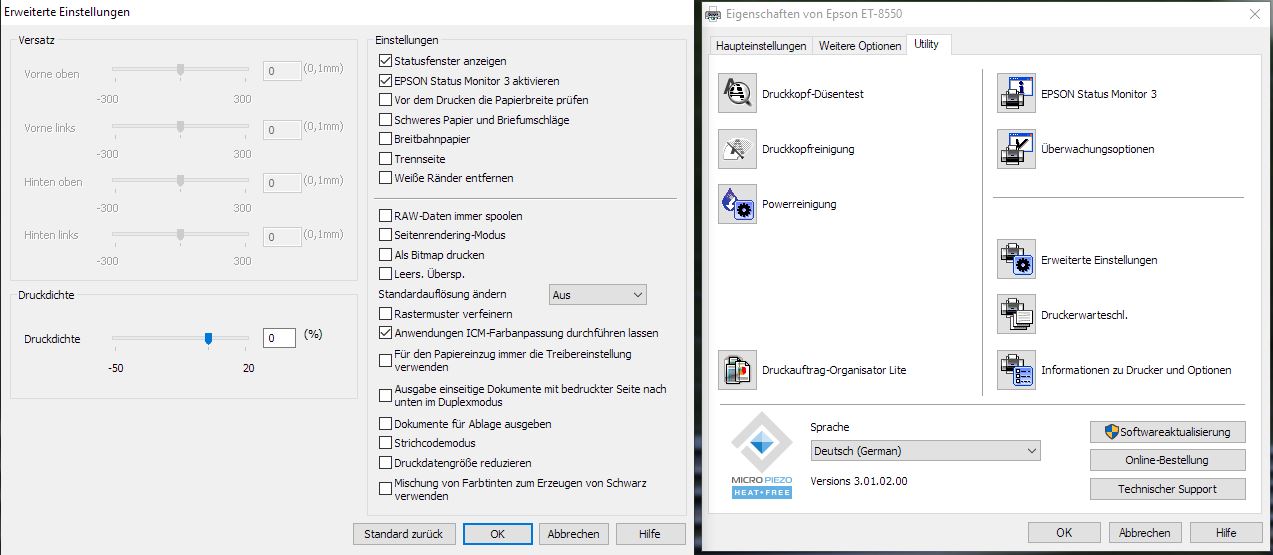Screen dimensions: 1273x555
Task: Enable Strichcodemodus checkbox
Action: tap(386, 443)
